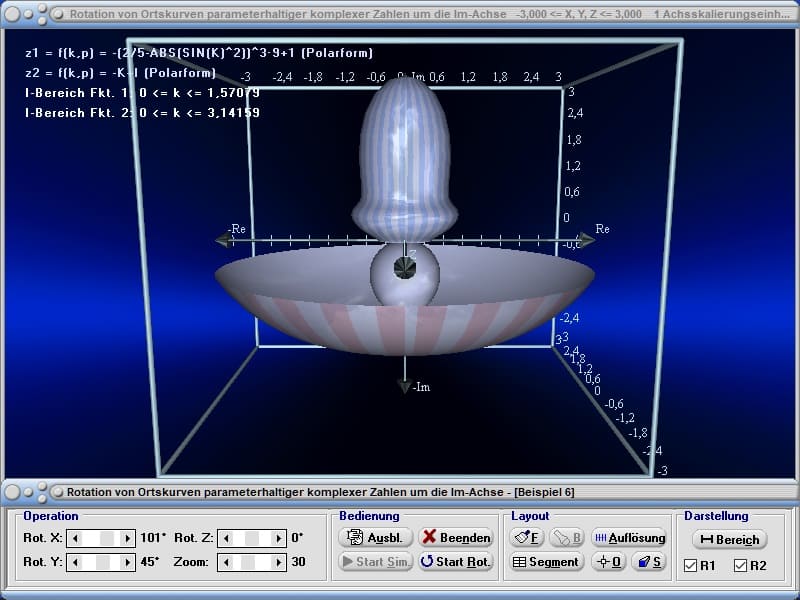800x600 pixels.
Task: Increase Rot. Y with right arrow
Action: coord(127,562)
